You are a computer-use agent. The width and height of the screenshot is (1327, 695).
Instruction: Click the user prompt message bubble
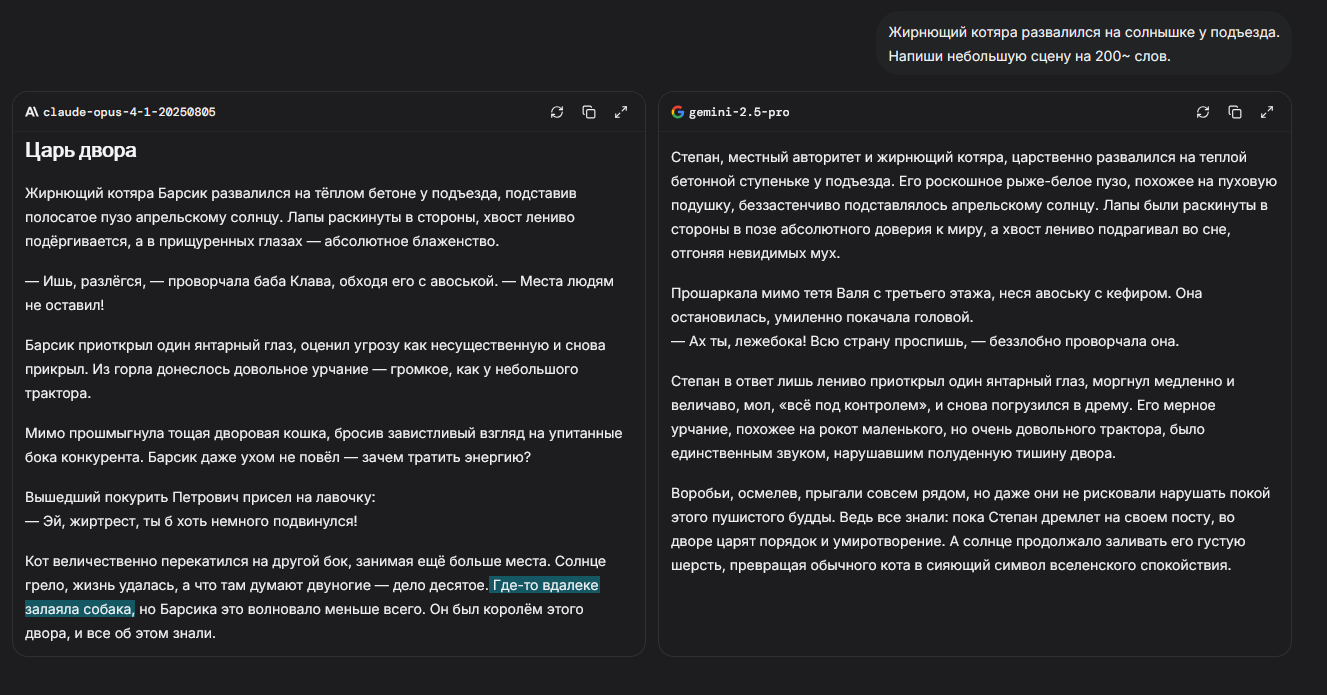pyautogui.click(x=1083, y=44)
